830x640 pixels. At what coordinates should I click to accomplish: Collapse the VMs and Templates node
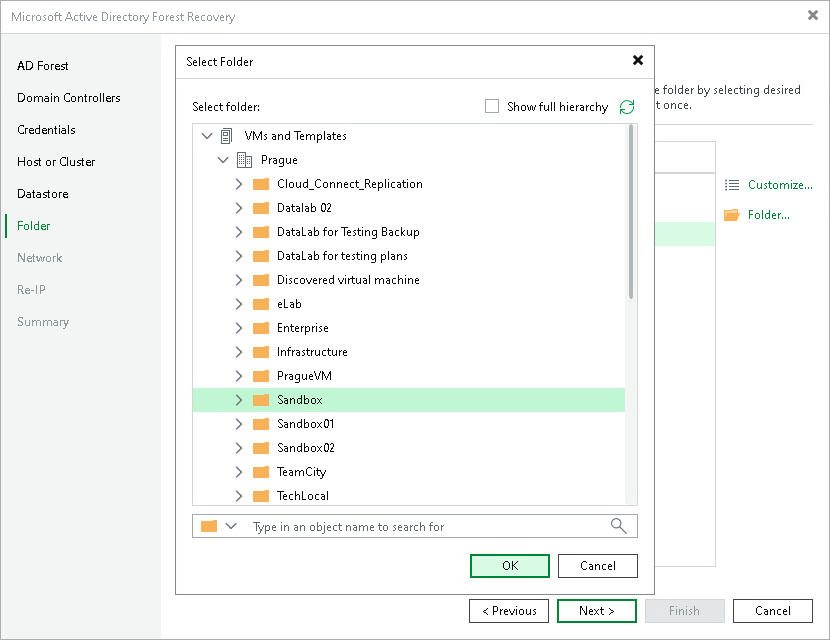[x=207, y=136]
